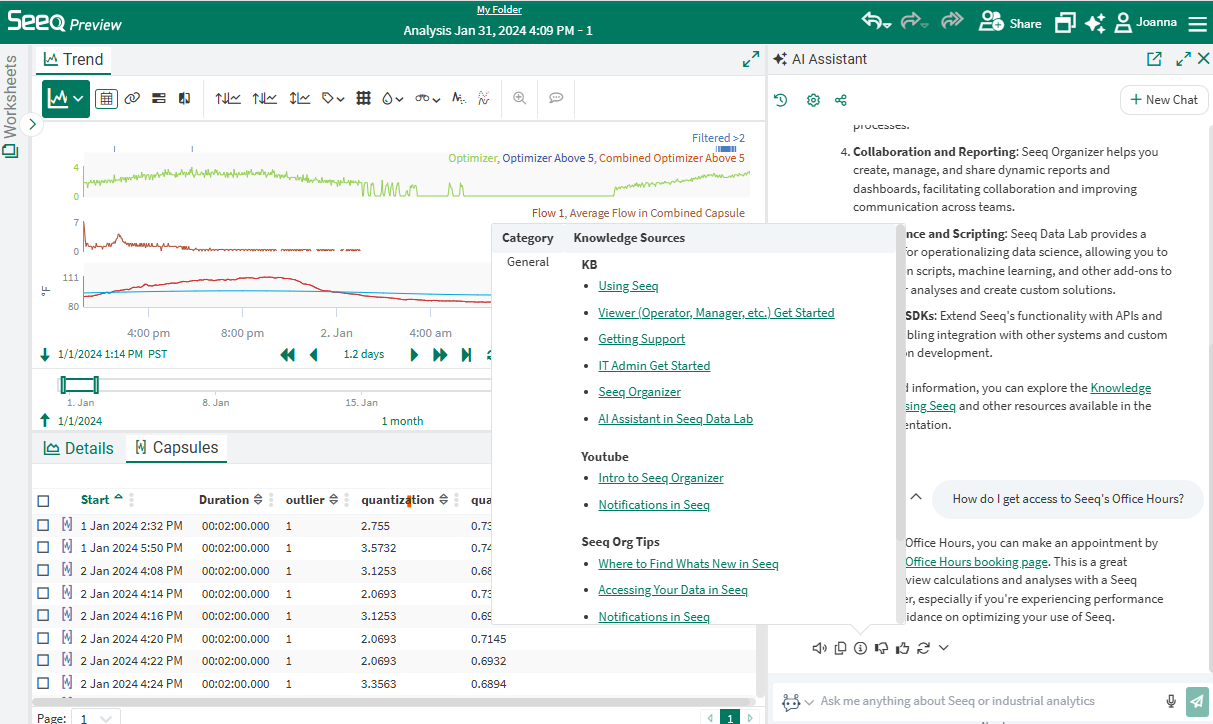The width and height of the screenshot is (1213, 724).
Task: Open the Getting Support link
Action: (642, 339)
